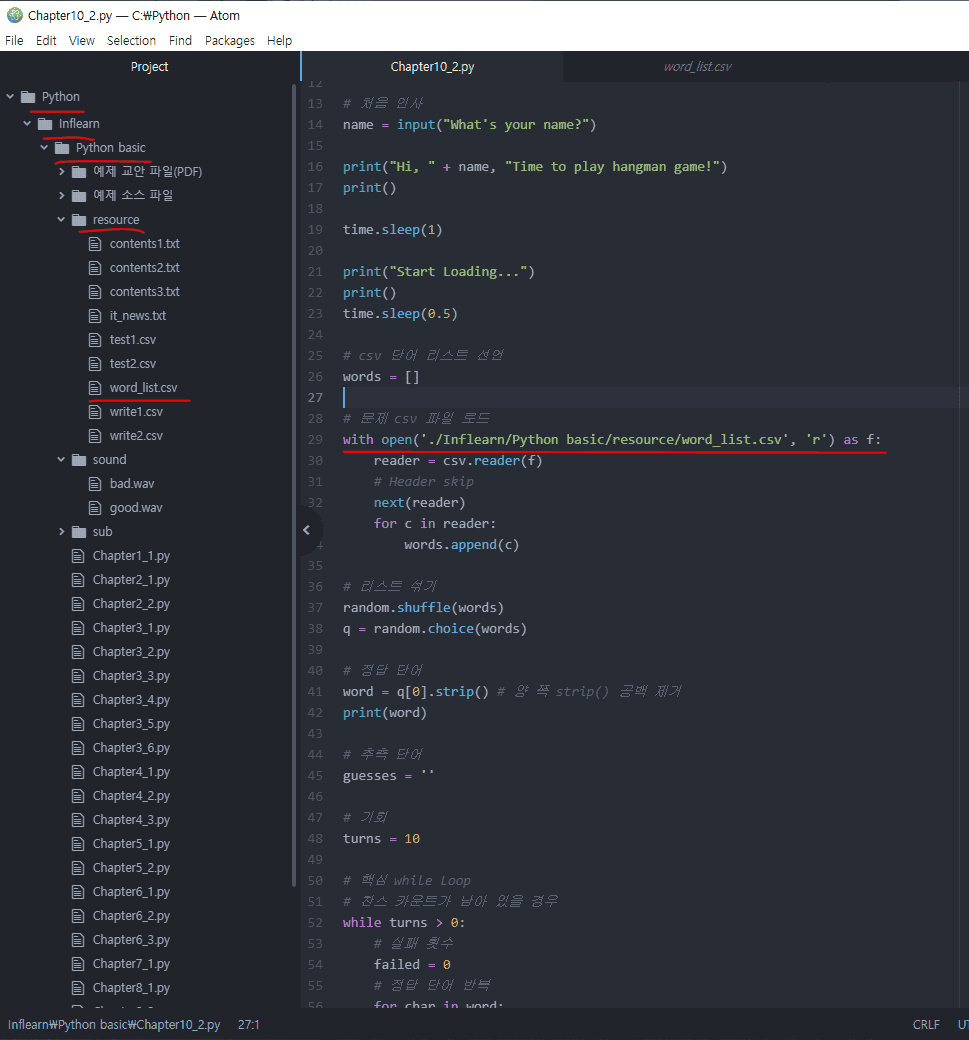This screenshot has width=969, height=1040.
Task: Open Chapter7_1.py from the tree
Action: pyautogui.click(x=131, y=964)
